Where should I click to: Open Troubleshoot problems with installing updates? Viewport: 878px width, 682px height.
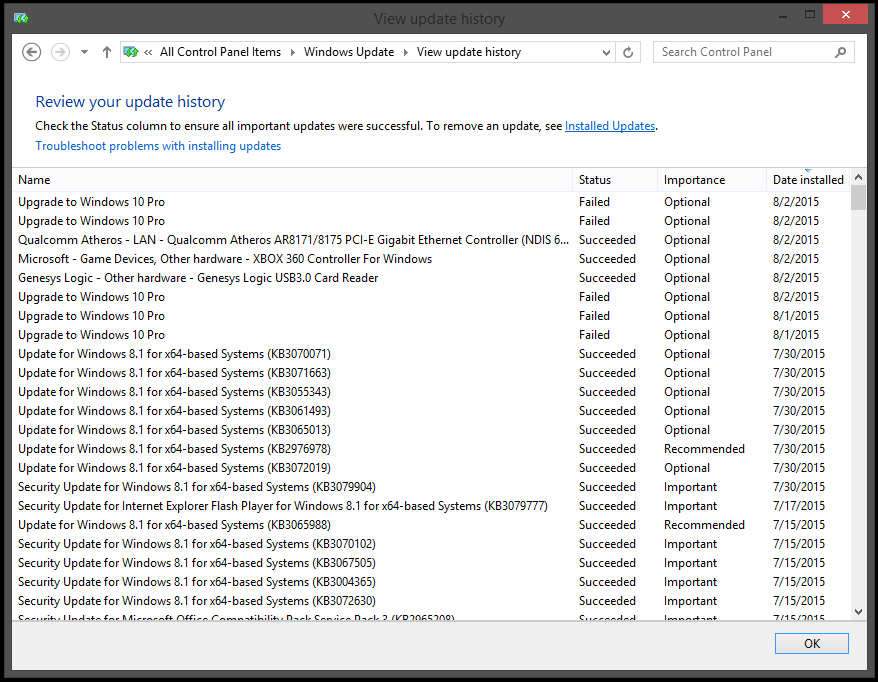(x=158, y=146)
